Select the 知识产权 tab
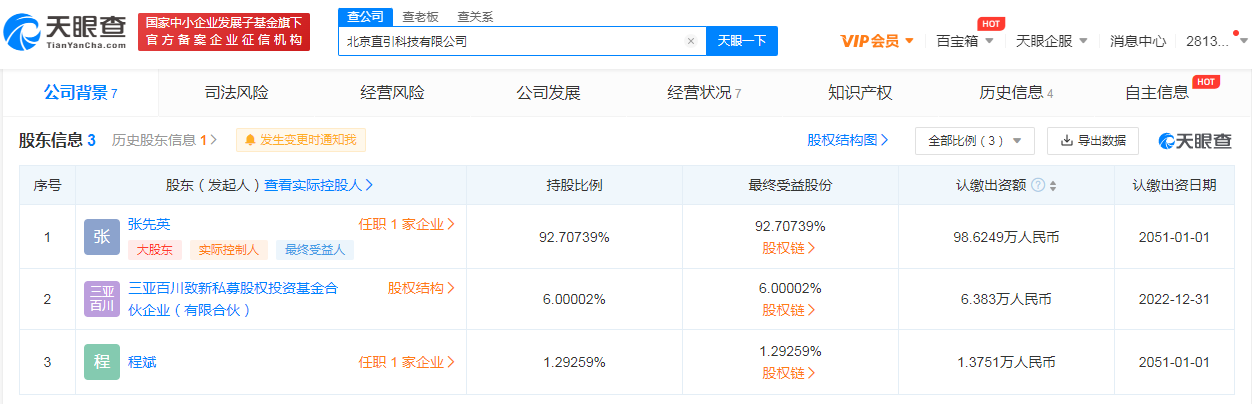 tap(860, 93)
